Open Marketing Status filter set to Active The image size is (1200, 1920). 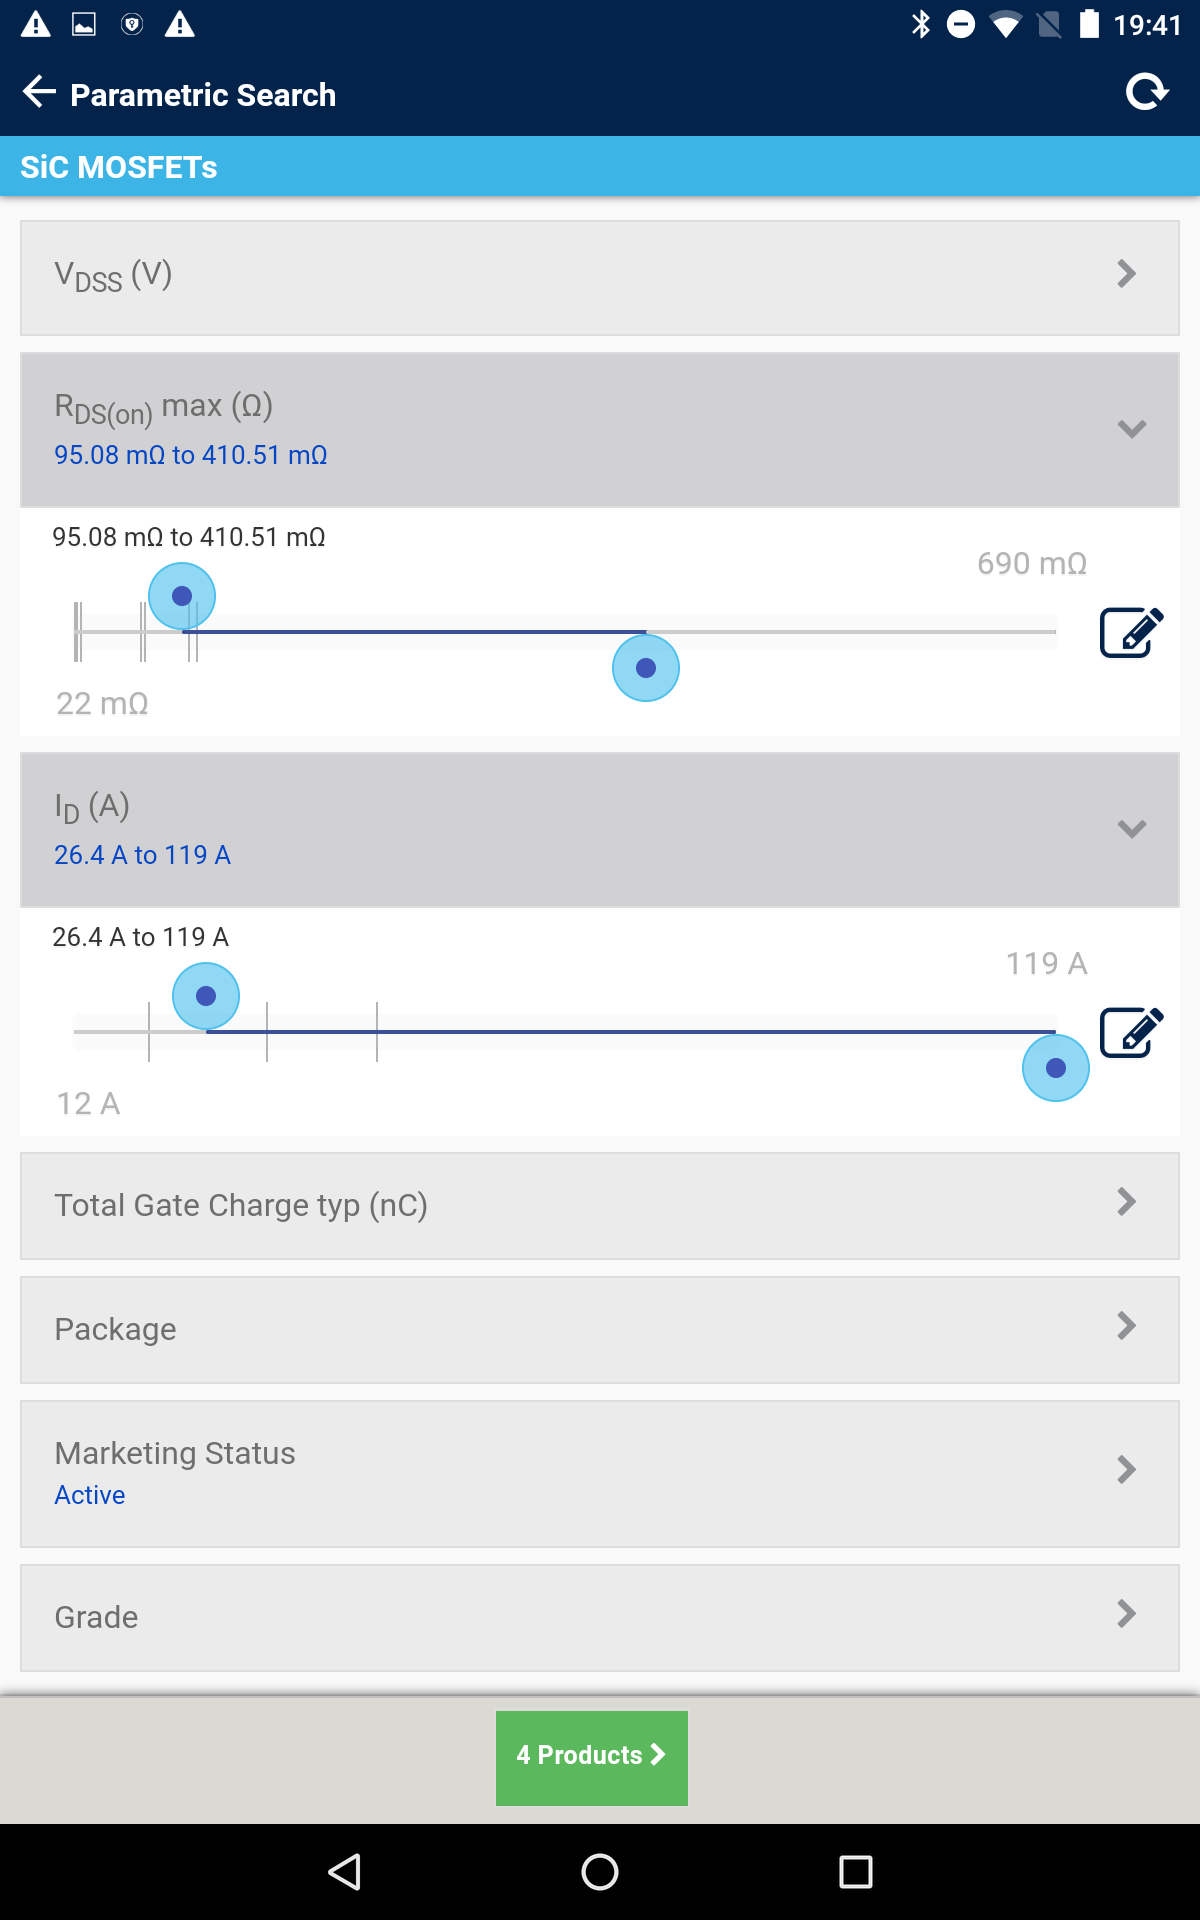point(600,1474)
